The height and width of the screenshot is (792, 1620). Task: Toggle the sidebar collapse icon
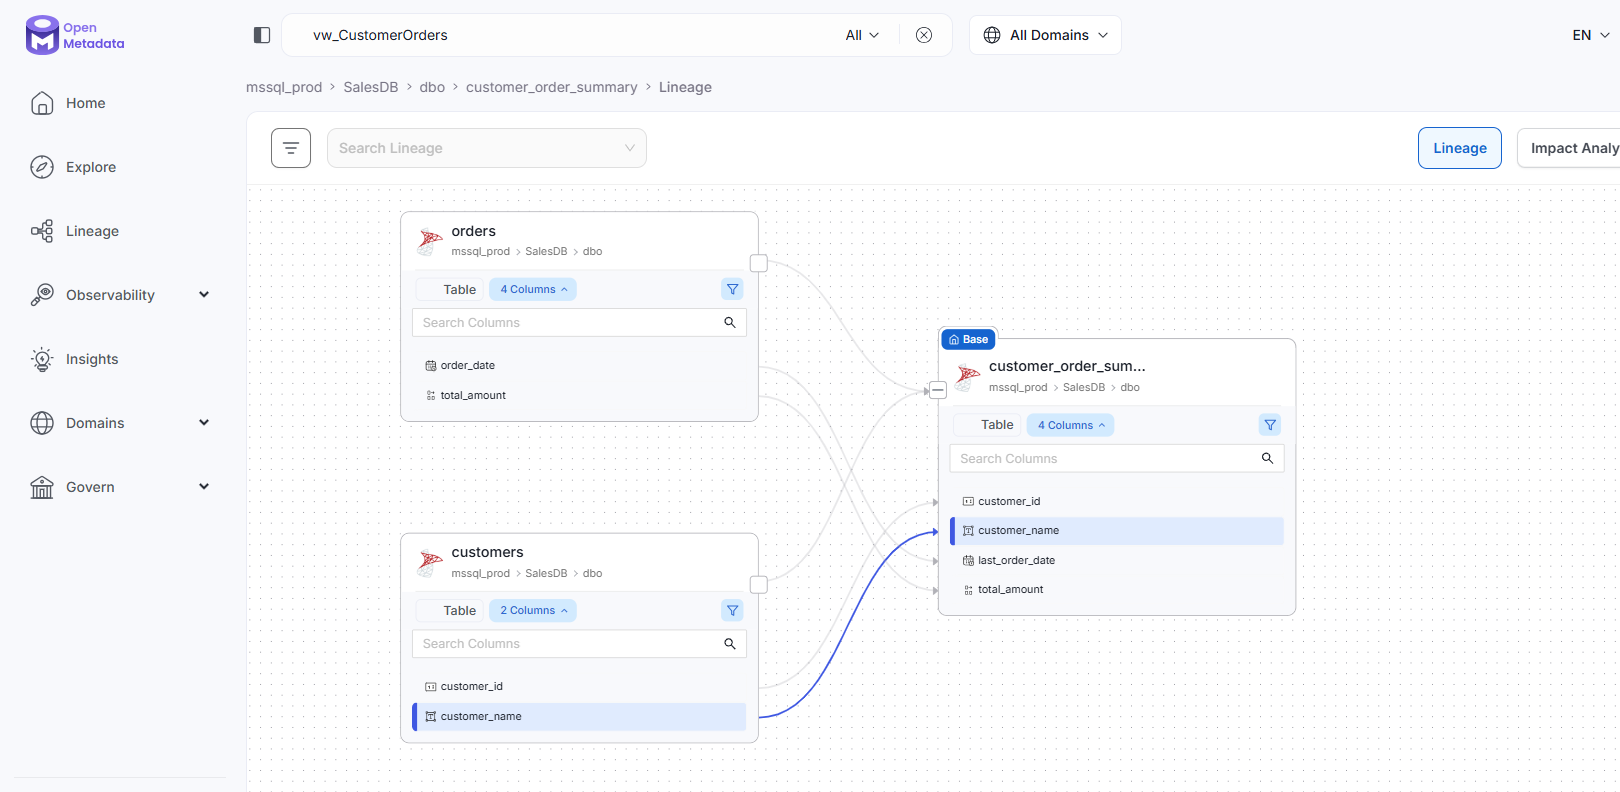click(x=262, y=35)
